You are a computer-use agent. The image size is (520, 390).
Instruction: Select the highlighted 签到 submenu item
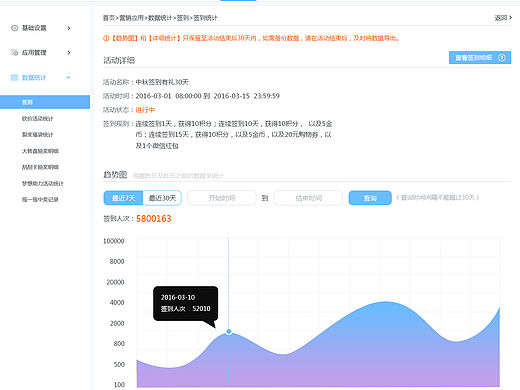tap(45, 102)
